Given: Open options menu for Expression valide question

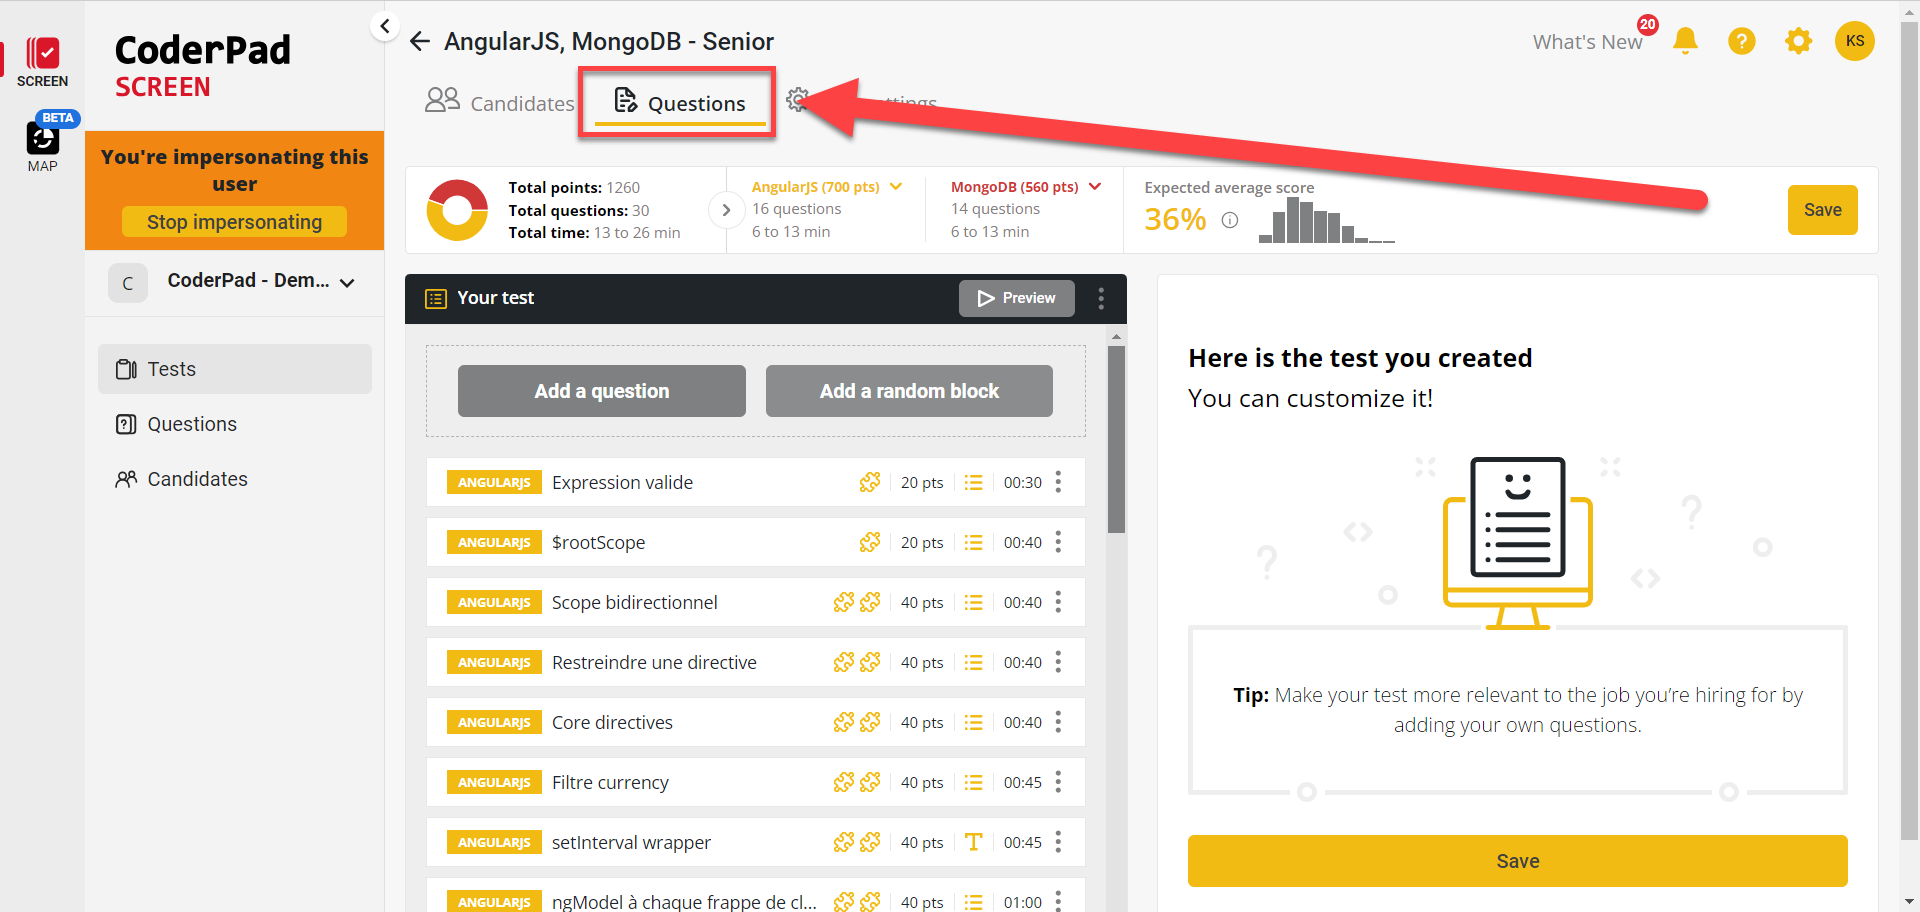Looking at the screenshot, I should (x=1058, y=482).
